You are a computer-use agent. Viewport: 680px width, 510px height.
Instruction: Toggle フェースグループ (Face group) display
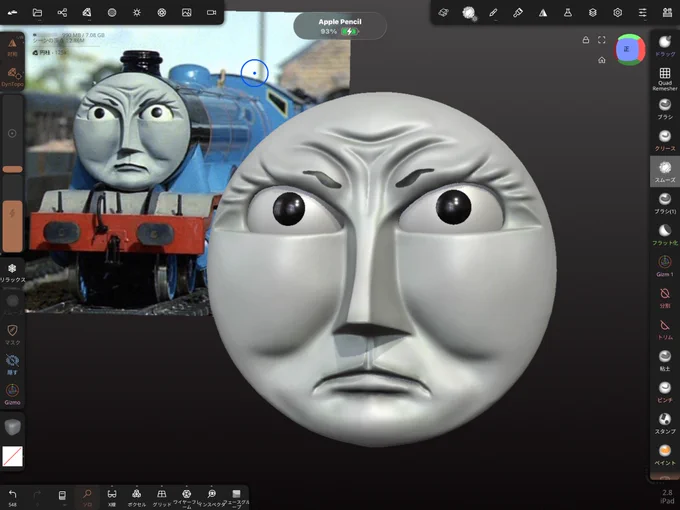(x=236, y=497)
